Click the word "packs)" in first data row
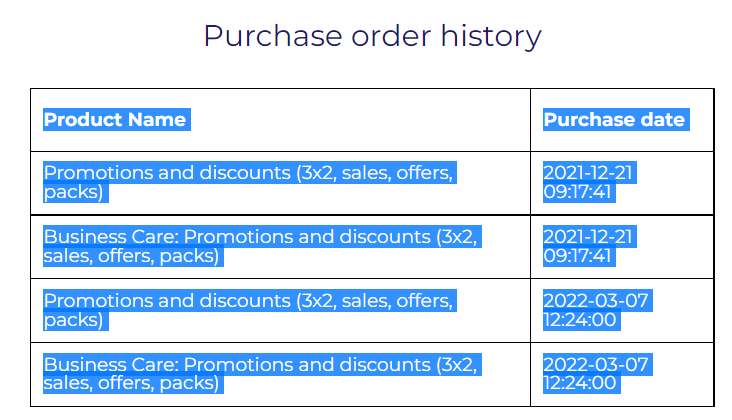The image size is (732, 420). coord(73,191)
